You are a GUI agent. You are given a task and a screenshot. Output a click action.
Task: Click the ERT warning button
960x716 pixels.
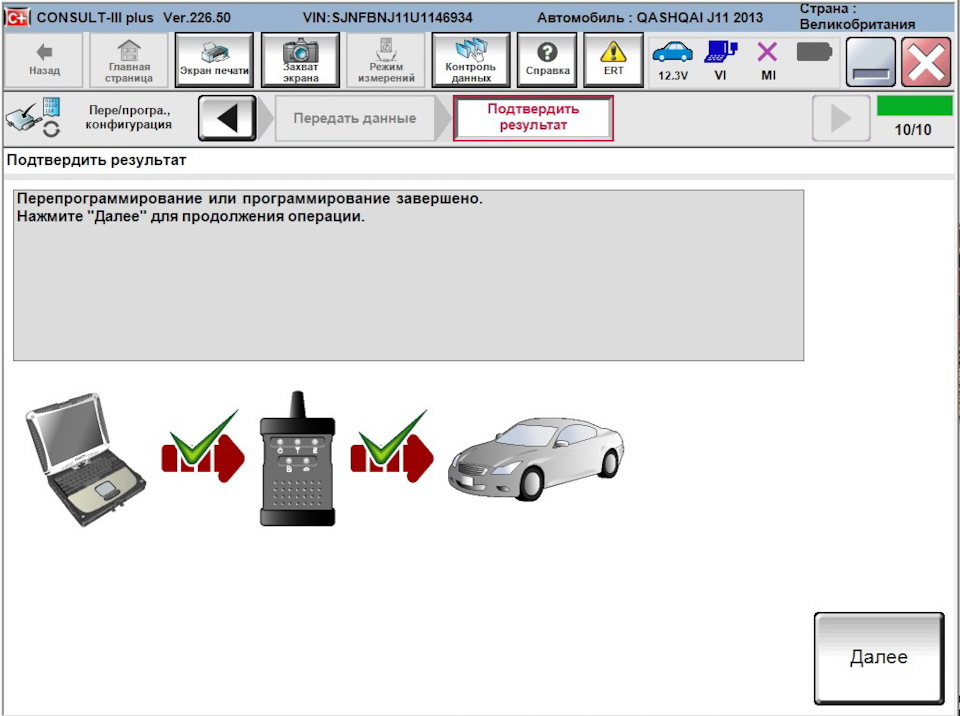tap(613, 61)
